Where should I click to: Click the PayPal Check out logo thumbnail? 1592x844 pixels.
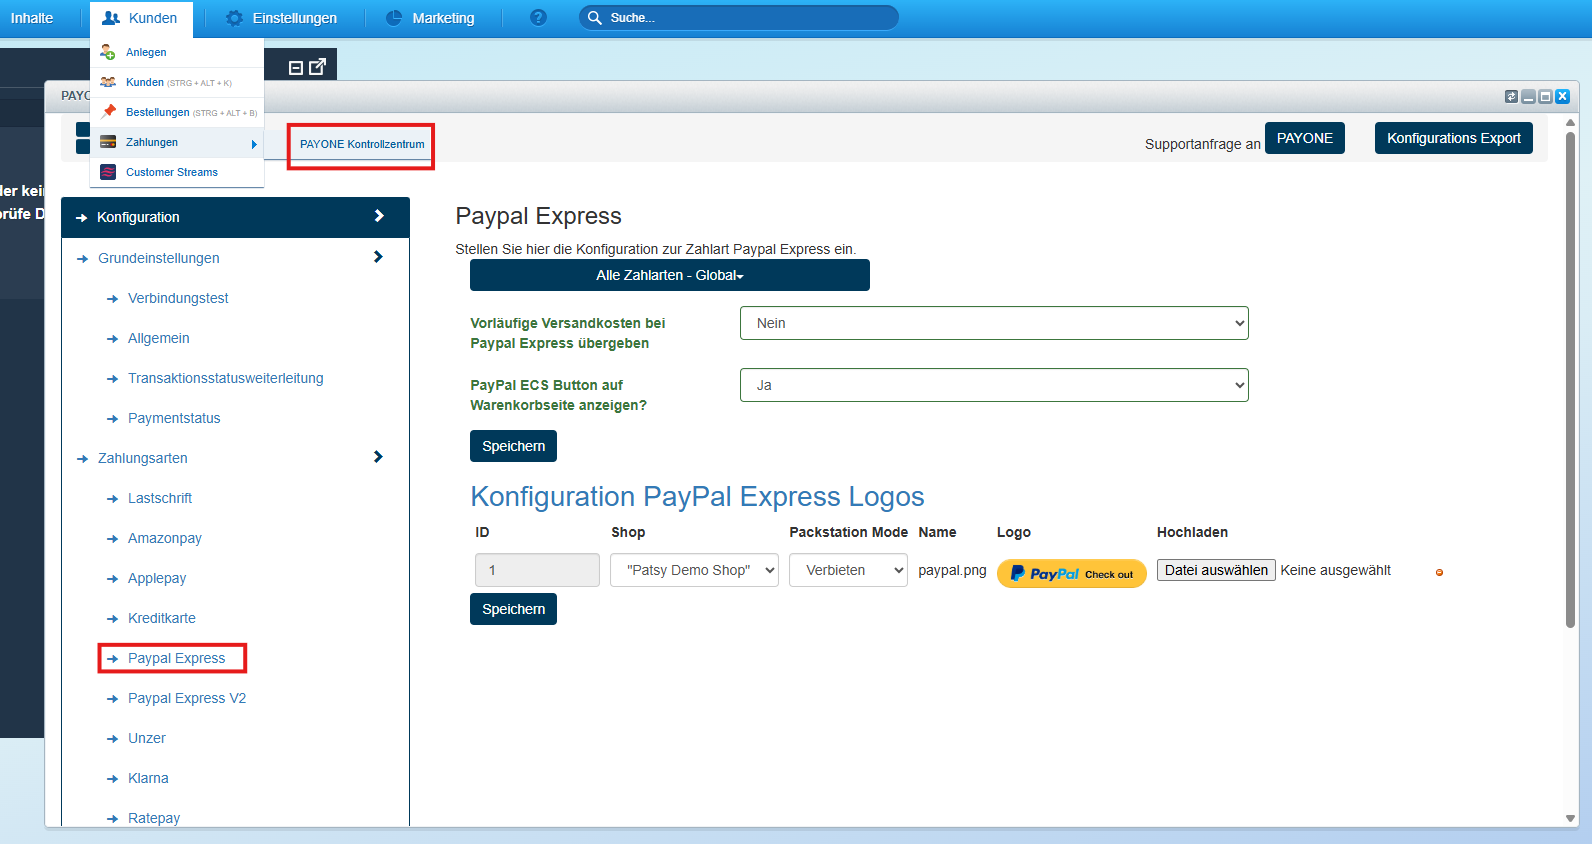(x=1072, y=573)
